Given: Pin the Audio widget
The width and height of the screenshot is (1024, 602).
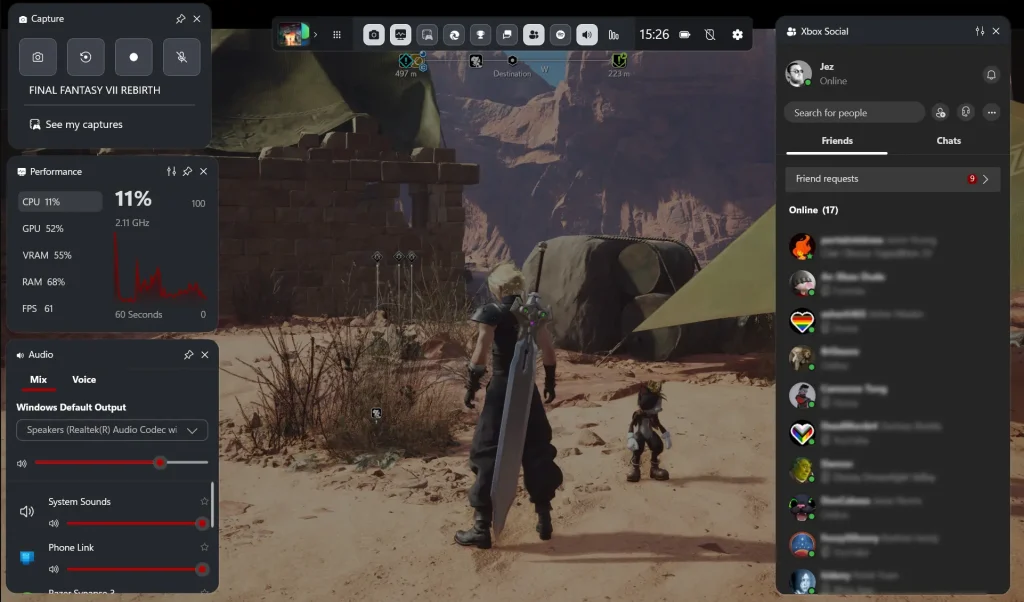Looking at the screenshot, I should (188, 355).
